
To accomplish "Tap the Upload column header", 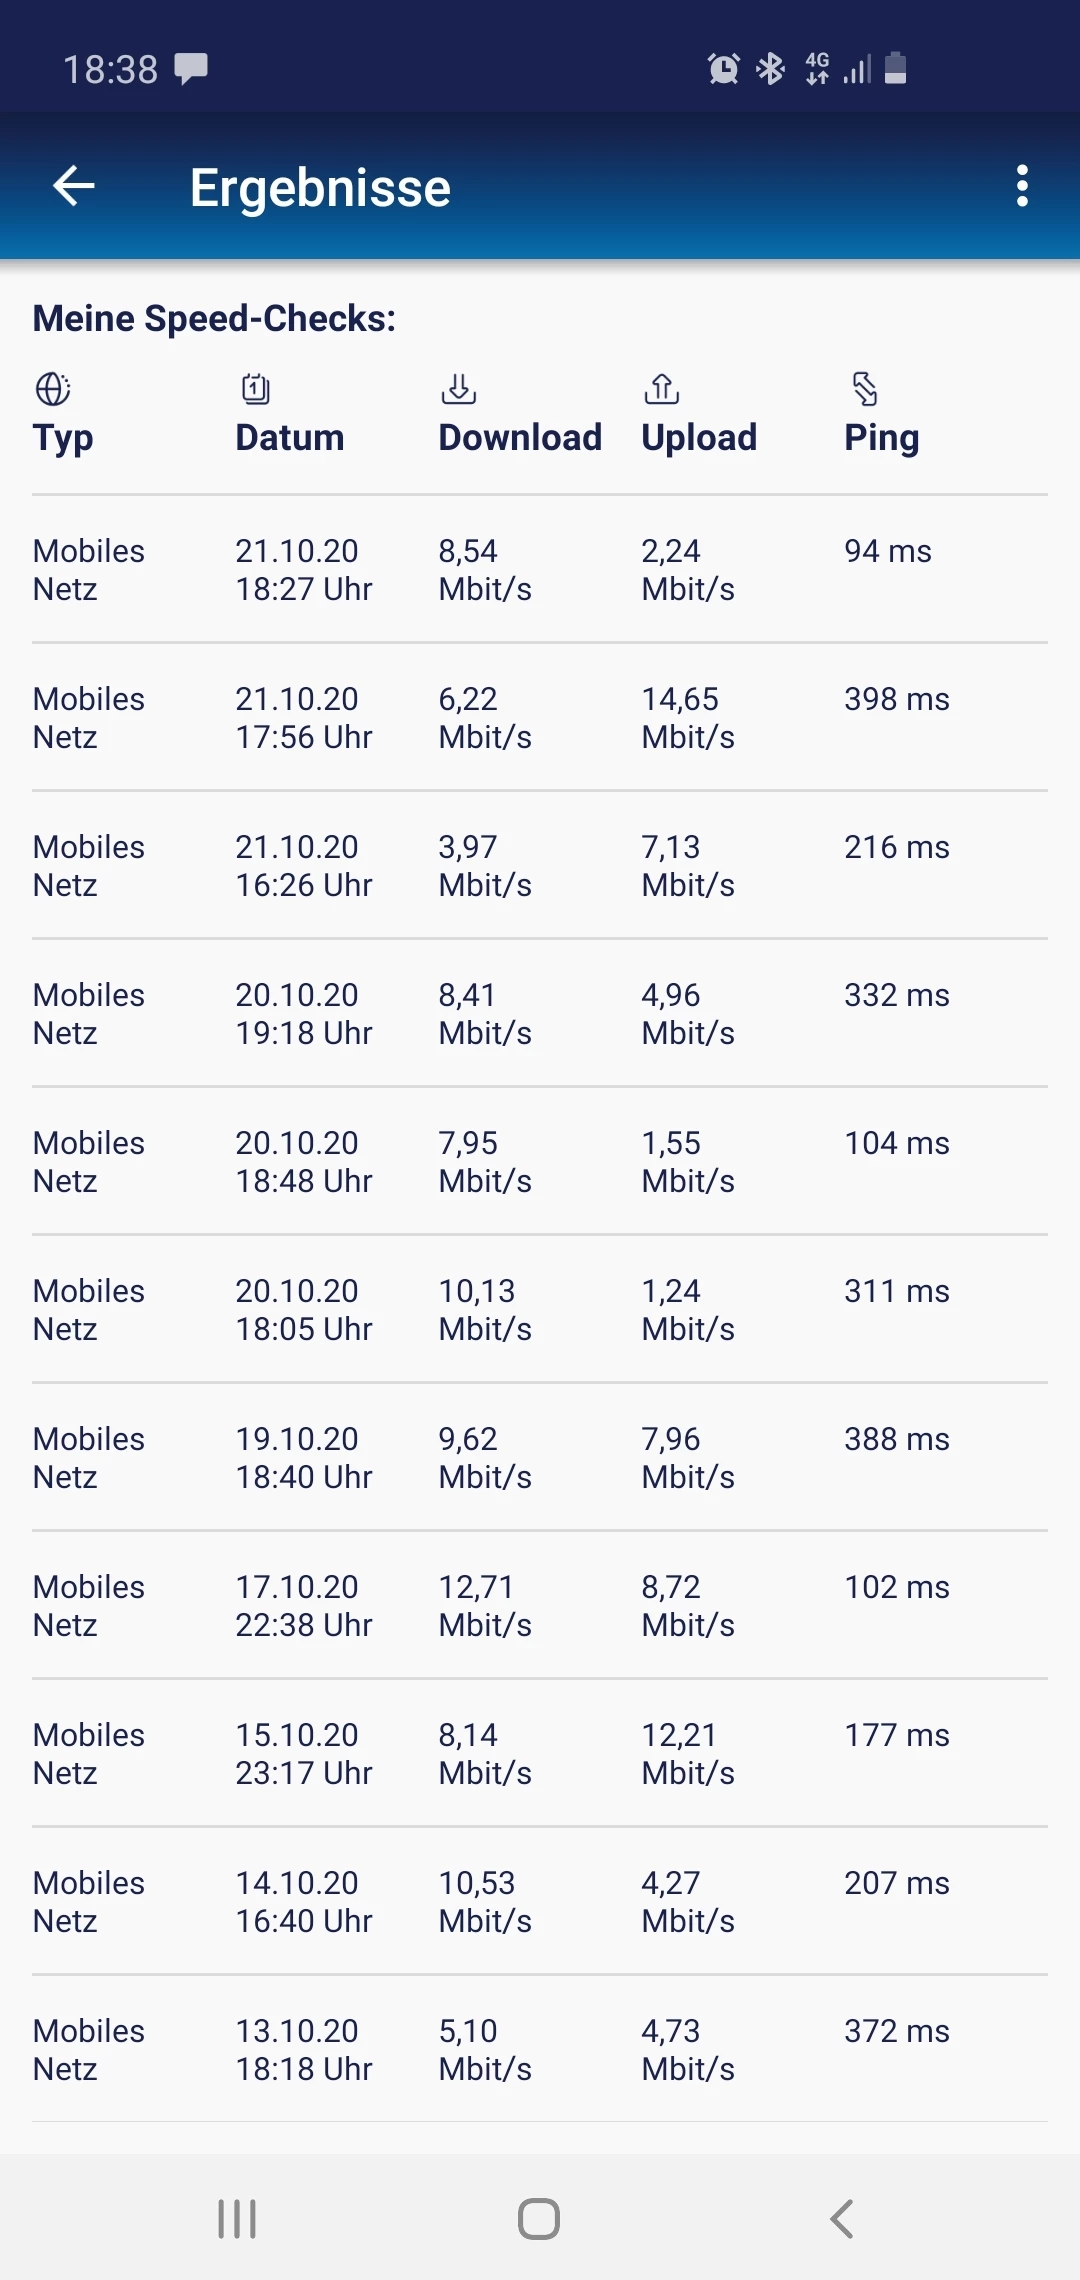I will [x=699, y=437].
